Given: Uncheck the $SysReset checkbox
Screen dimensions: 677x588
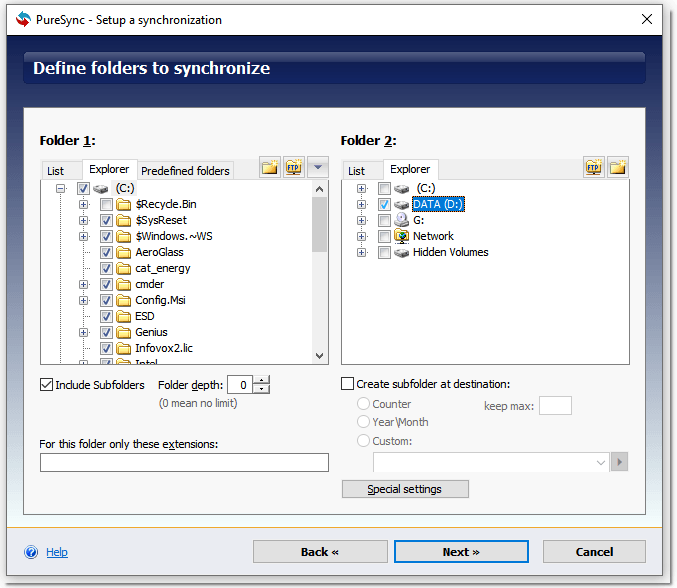Looking at the screenshot, I should pyautogui.click(x=106, y=220).
